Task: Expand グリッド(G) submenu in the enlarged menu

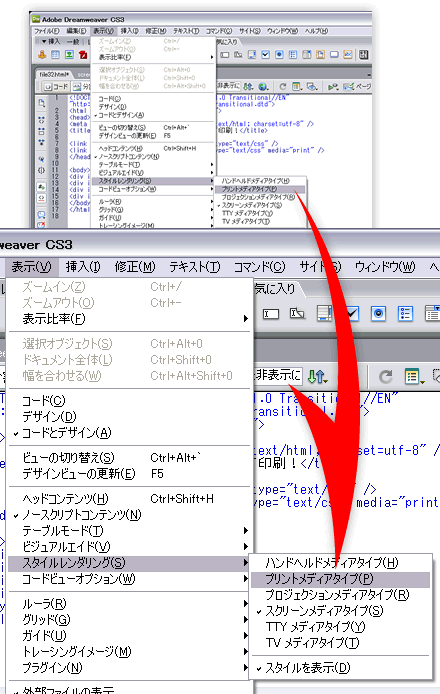Action: coord(130,620)
